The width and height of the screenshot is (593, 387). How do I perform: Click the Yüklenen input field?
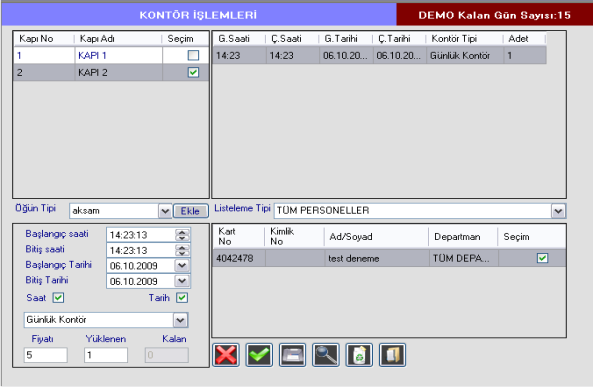(106, 355)
